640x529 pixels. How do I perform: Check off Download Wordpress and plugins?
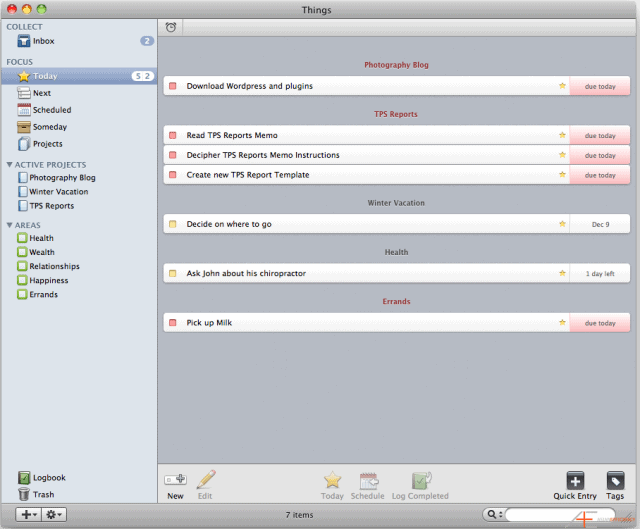click(x=173, y=86)
